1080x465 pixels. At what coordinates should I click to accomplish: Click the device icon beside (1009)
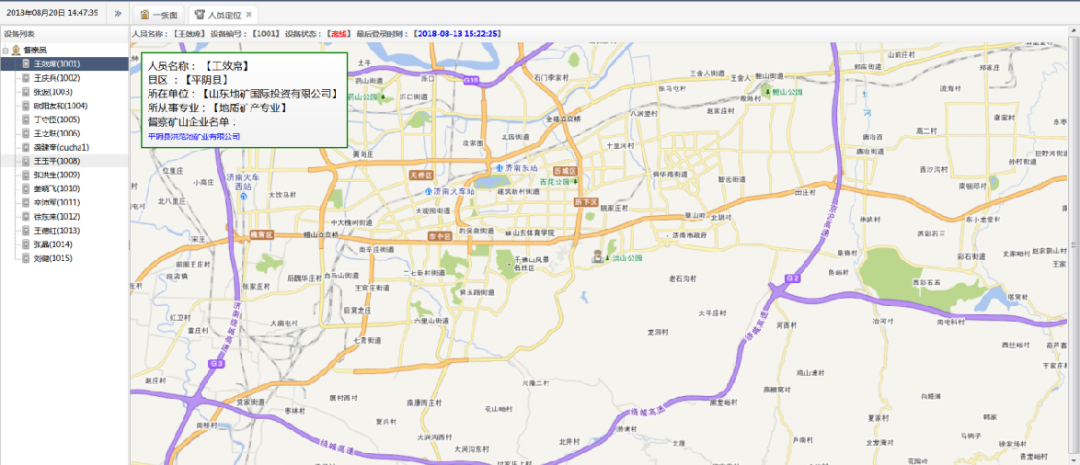pos(26,175)
